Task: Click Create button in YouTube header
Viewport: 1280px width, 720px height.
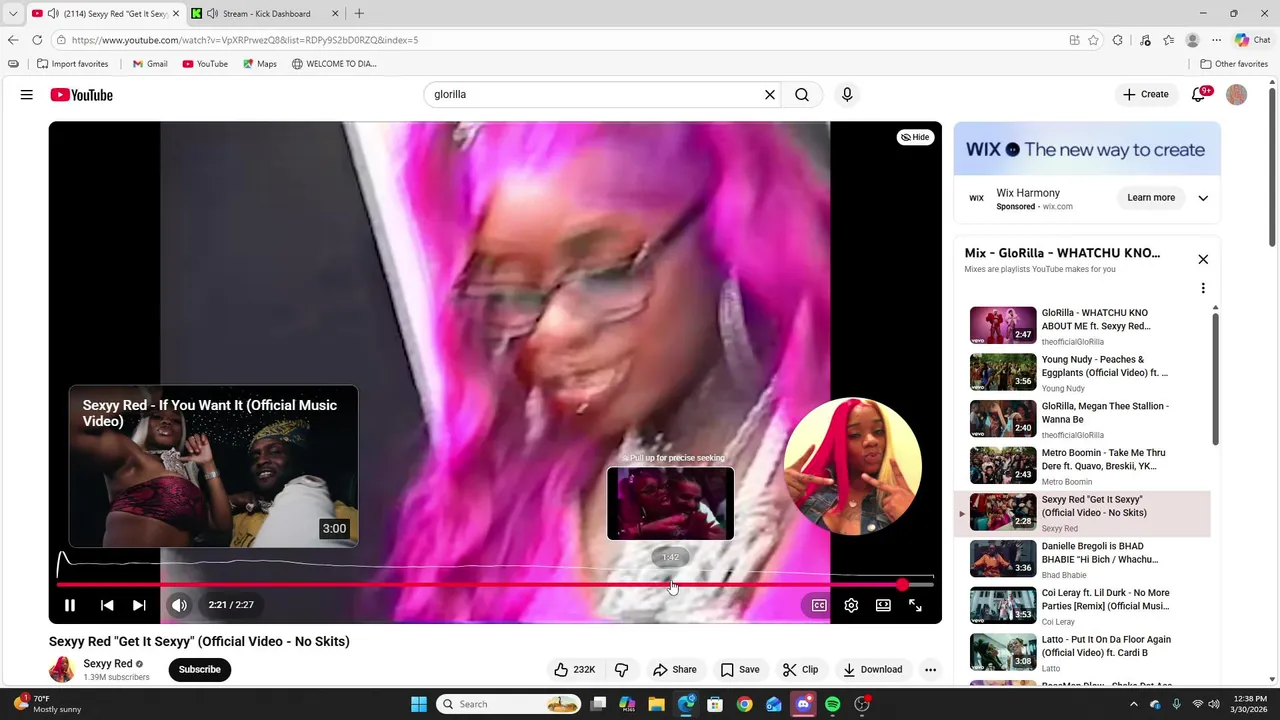Action: coord(1145,95)
